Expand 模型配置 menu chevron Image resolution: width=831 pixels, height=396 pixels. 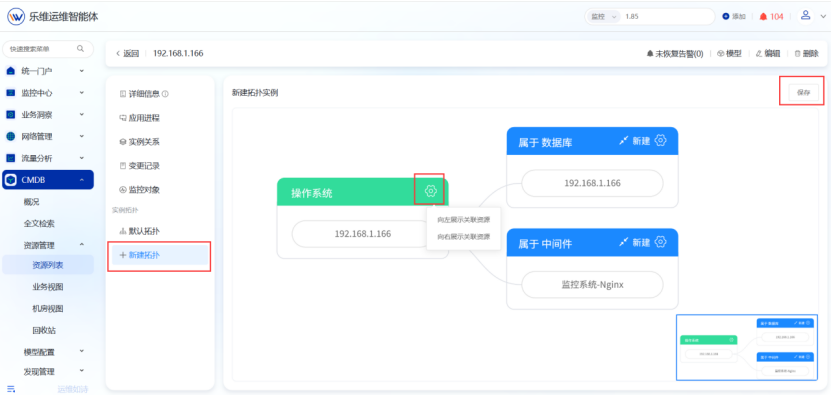click(x=82, y=351)
